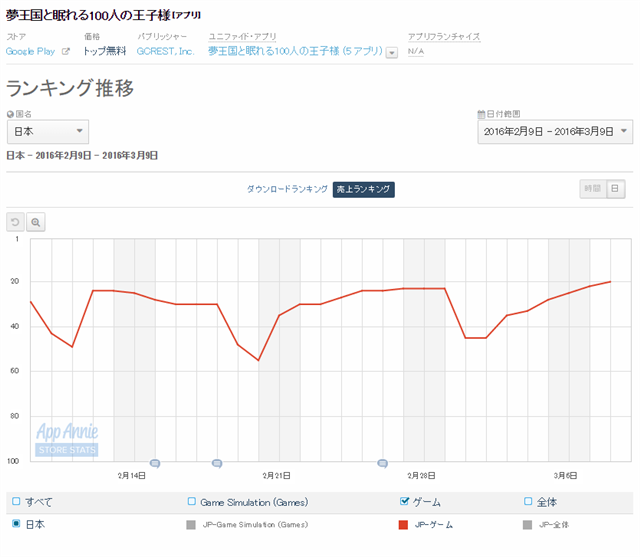The width and height of the screenshot is (640, 557).
Task: Open the comment bubble near 2月14日
Action: (155, 463)
